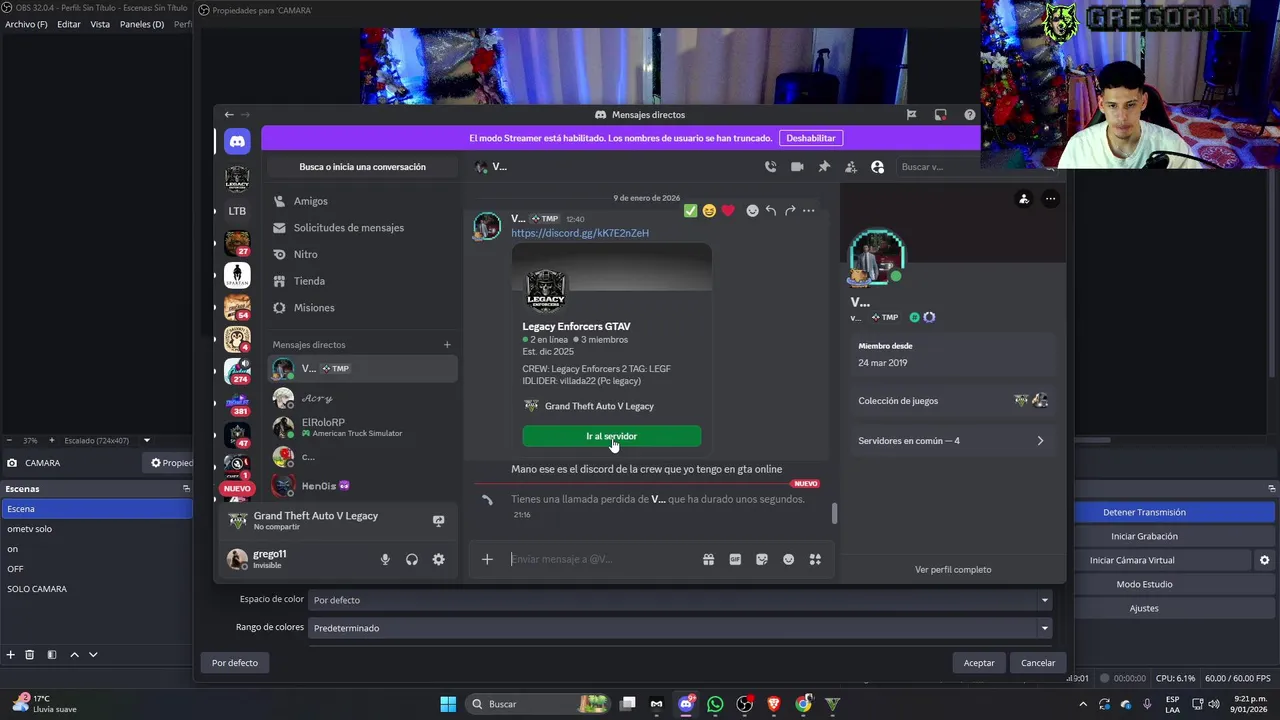Open friend options icon on the profile panel
The image size is (1280, 720).
pos(1023,199)
